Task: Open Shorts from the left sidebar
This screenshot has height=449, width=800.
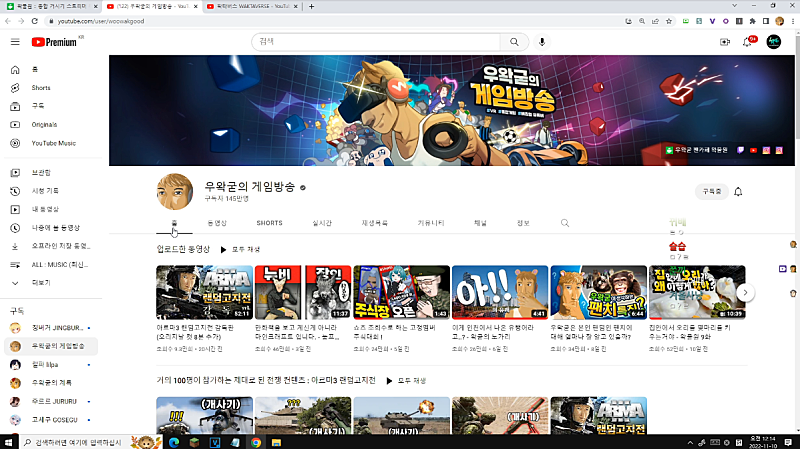Action: (40, 88)
